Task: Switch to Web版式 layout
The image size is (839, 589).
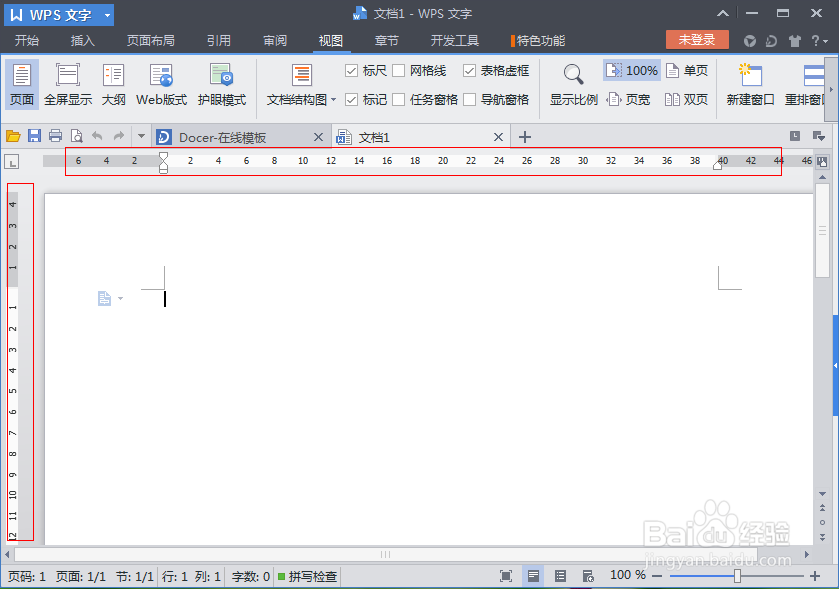Action: [161, 84]
